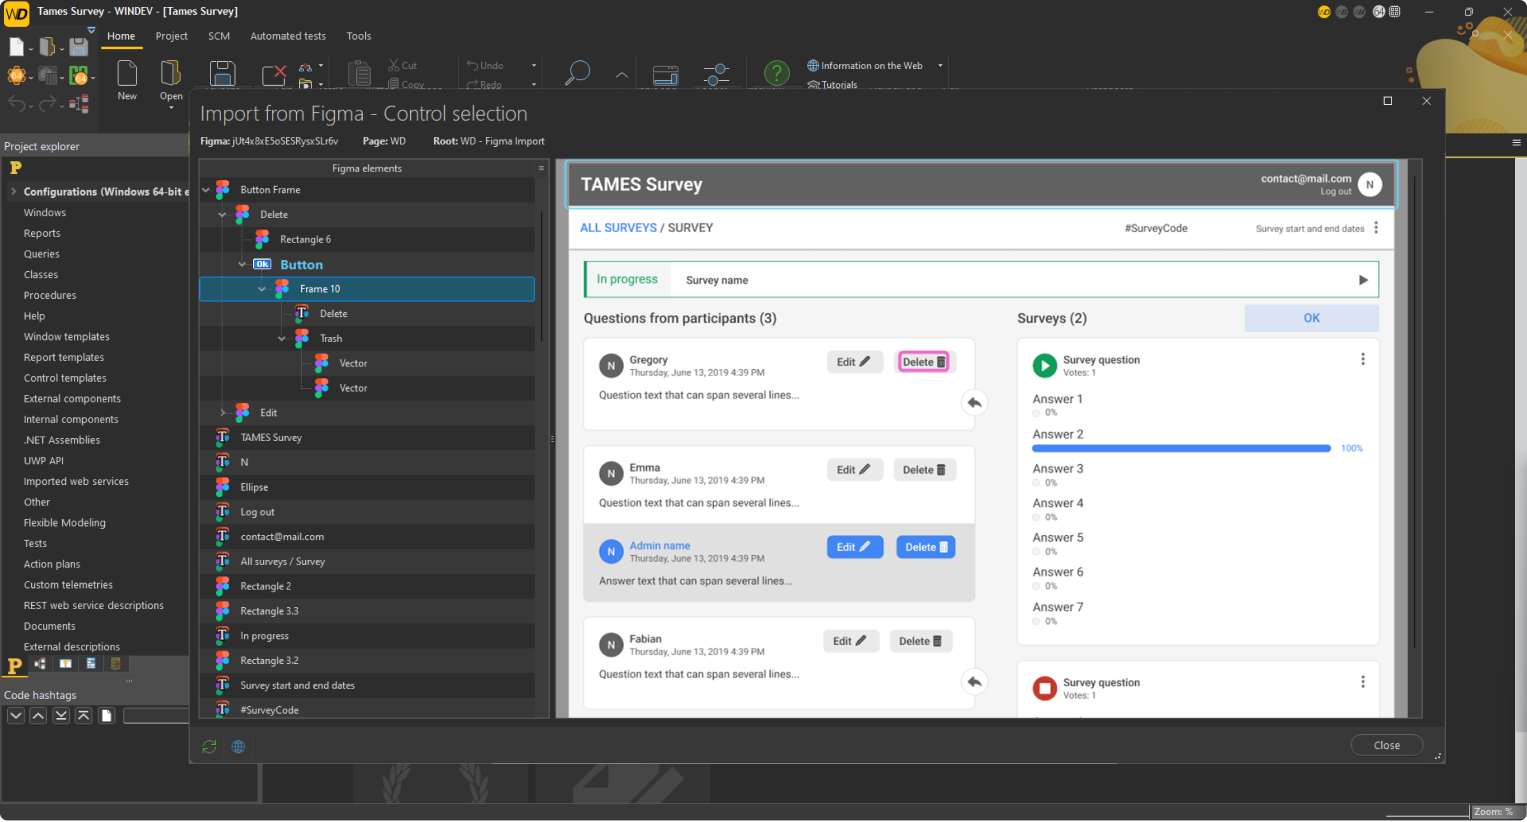Open the Information on the Web dropdown arrow
Image resolution: width=1527 pixels, height=822 pixels.
click(x=940, y=66)
